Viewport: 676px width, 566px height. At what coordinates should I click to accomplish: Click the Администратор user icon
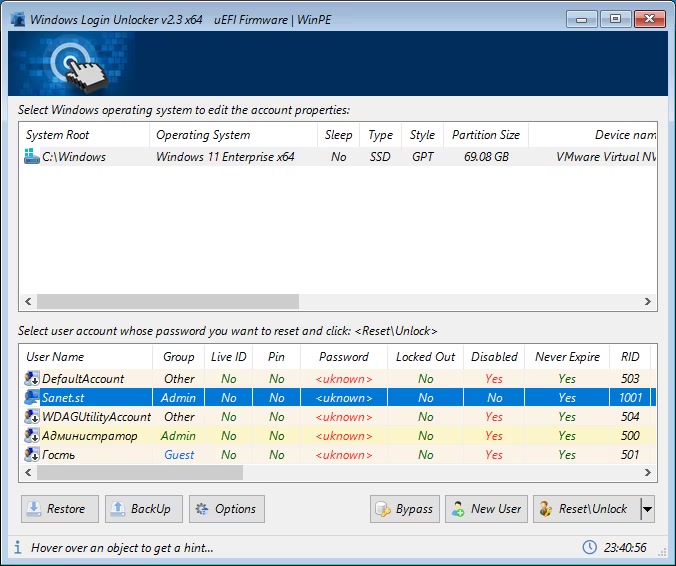(31, 435)
